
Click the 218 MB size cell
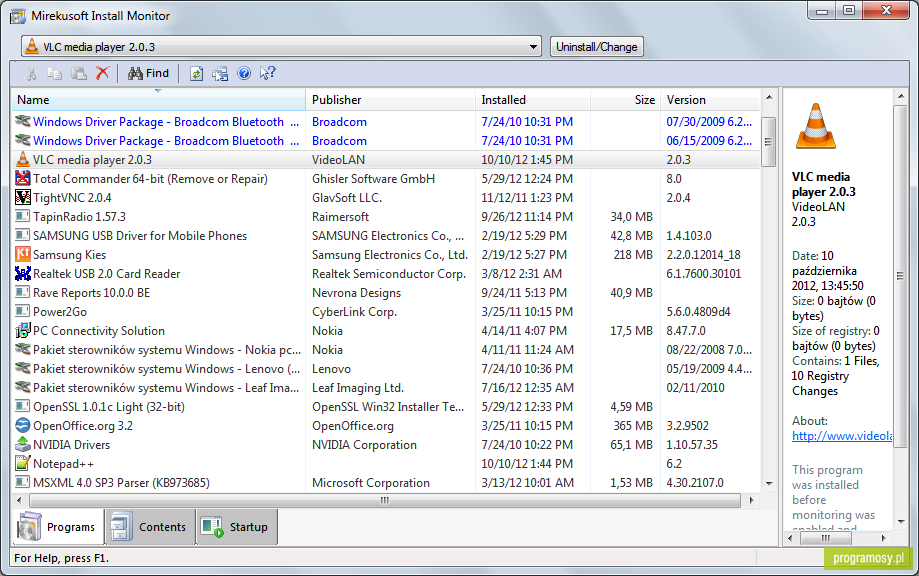point(633,255)
